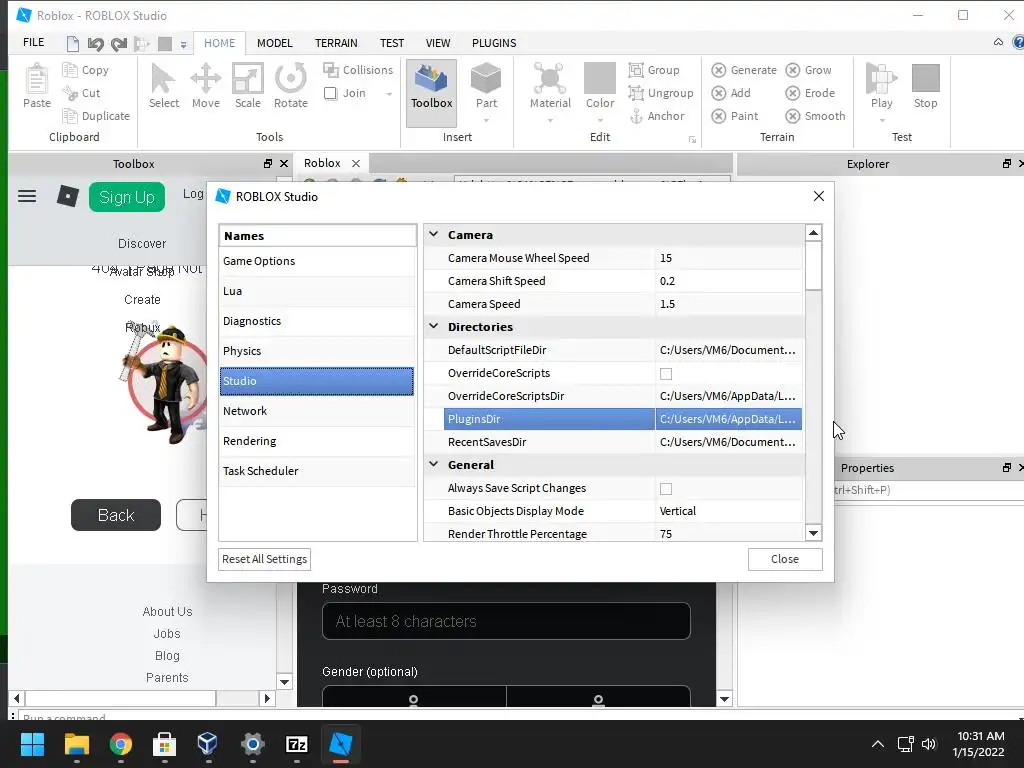
Task: Open the Join mode dropdown arrow
Action: tap(389, 94)
